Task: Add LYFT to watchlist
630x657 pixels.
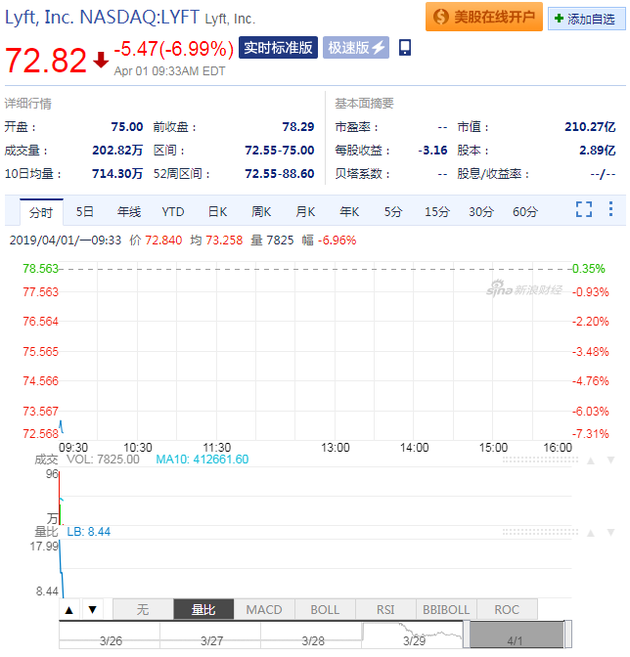Action: tap(587, 18)
